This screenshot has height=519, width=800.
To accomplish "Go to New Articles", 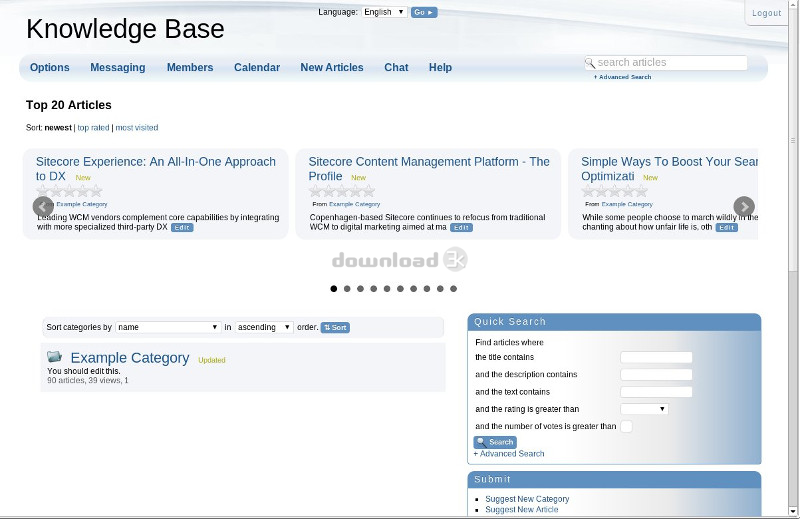I will [332, 67].
